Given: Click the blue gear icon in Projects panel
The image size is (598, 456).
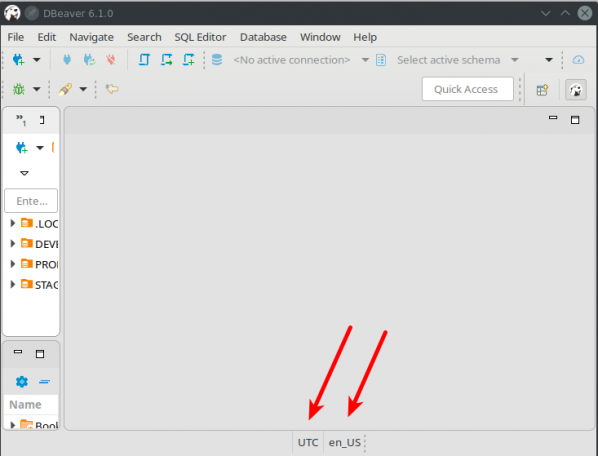Looking at the screenshot, I should coord(22,382).
